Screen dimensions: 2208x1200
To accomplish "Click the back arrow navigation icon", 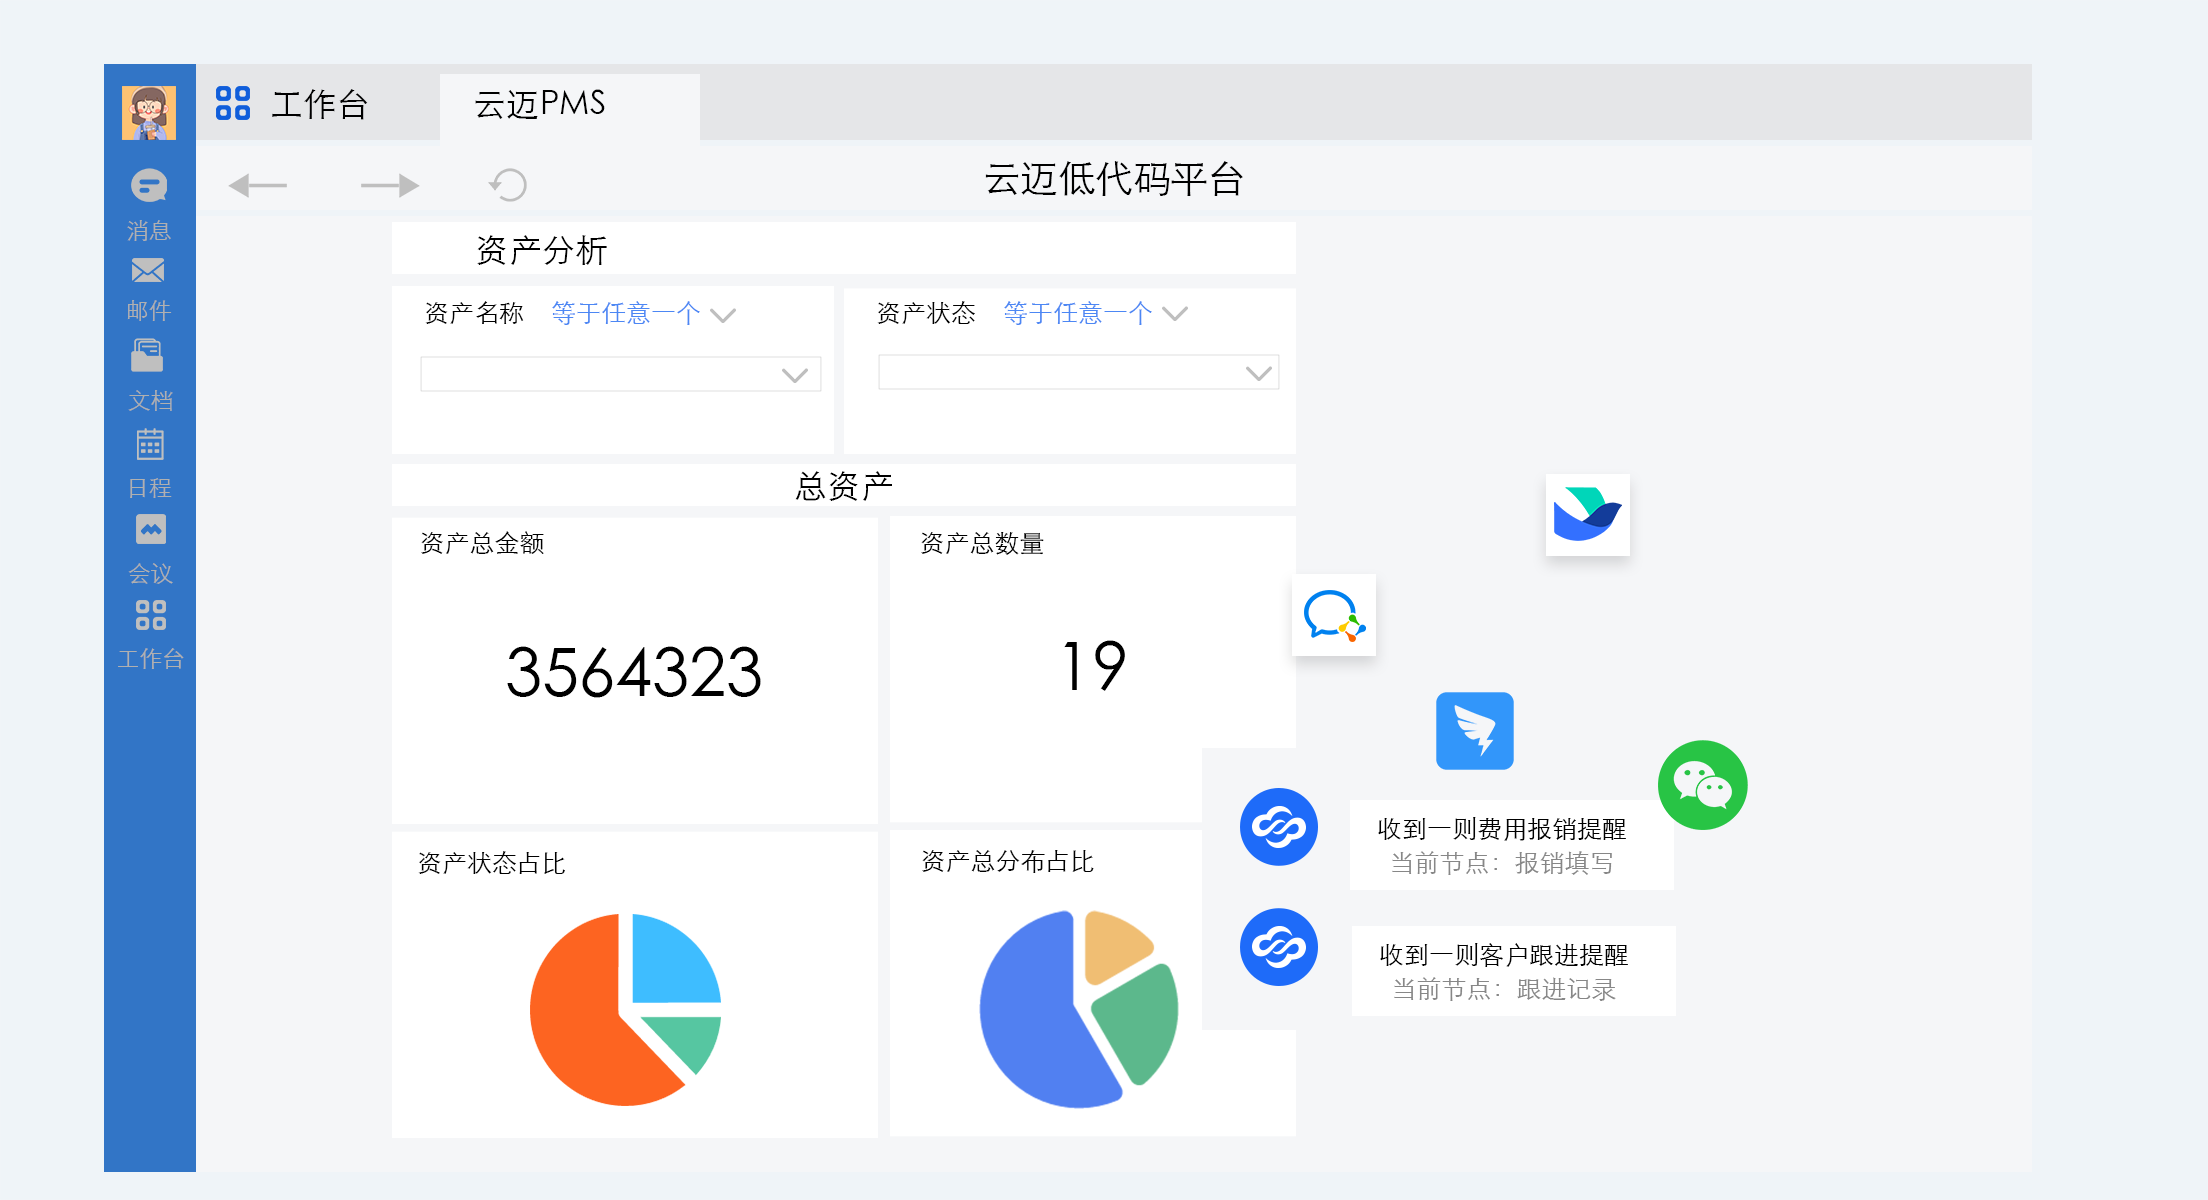I will [258, 185].
